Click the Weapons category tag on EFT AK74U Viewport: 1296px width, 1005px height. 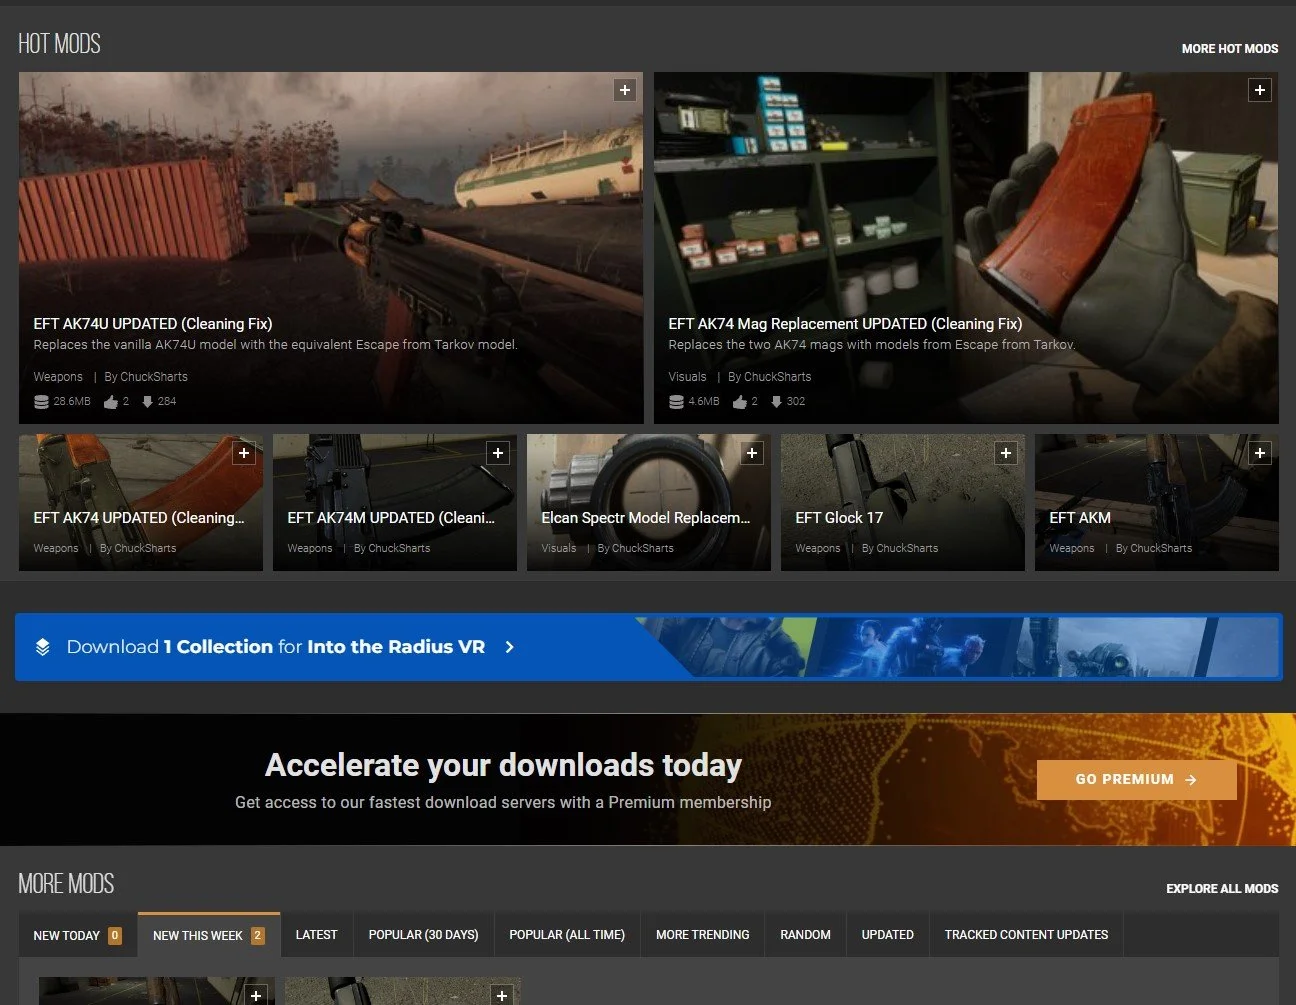click(x=57, y=376)
